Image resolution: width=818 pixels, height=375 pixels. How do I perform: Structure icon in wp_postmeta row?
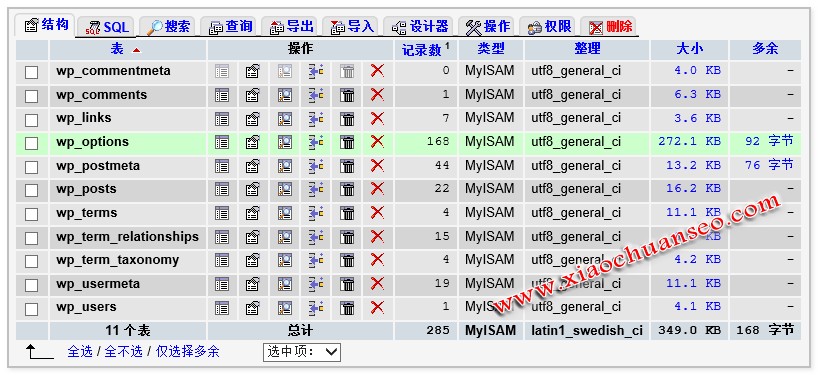(253, 166)
